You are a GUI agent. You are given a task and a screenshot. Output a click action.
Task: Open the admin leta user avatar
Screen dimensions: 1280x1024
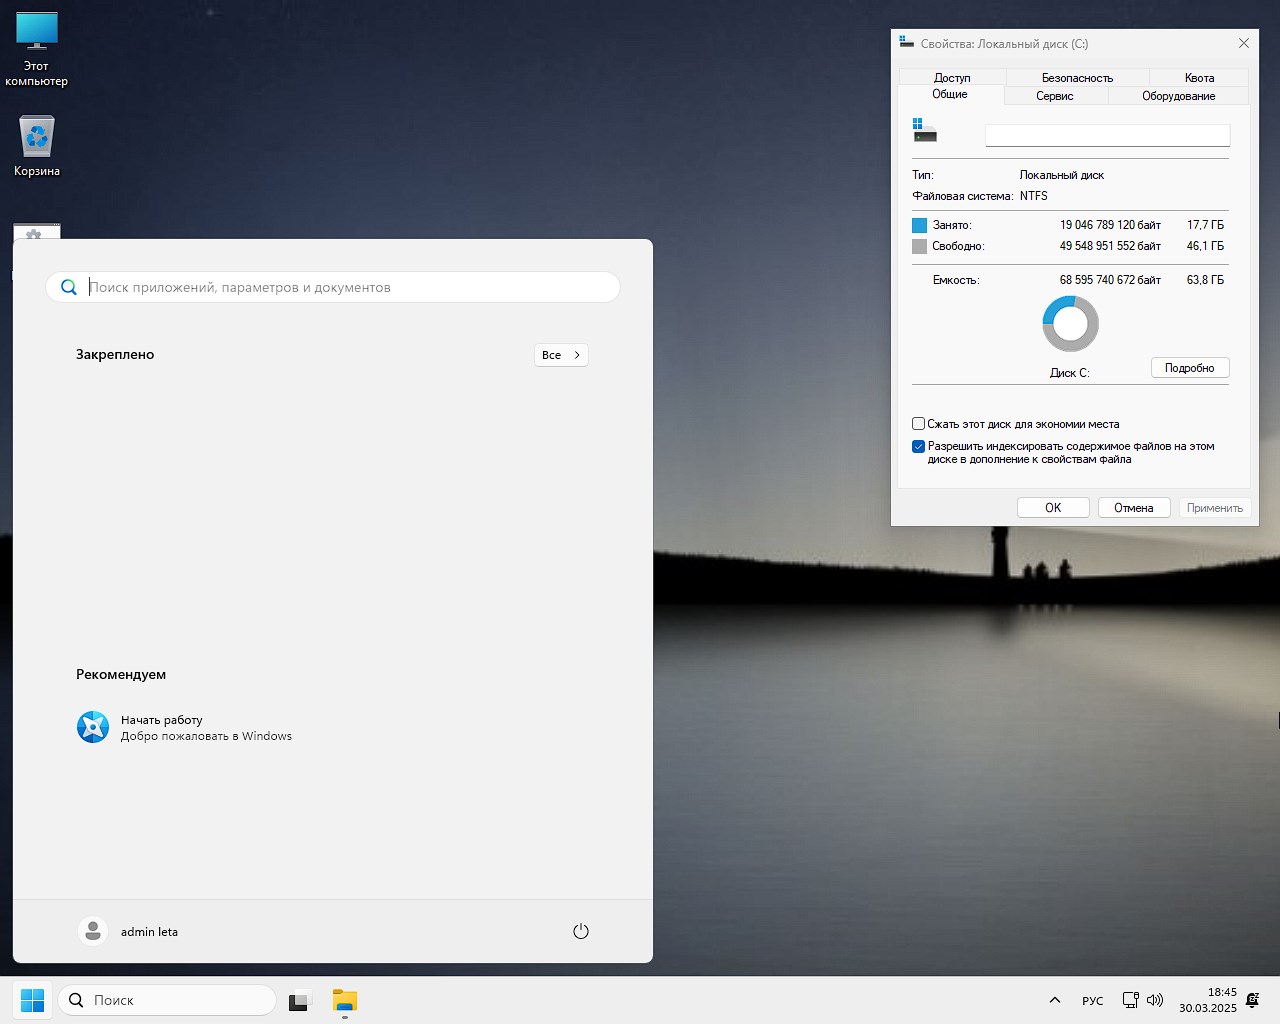(x=93, y=931)
